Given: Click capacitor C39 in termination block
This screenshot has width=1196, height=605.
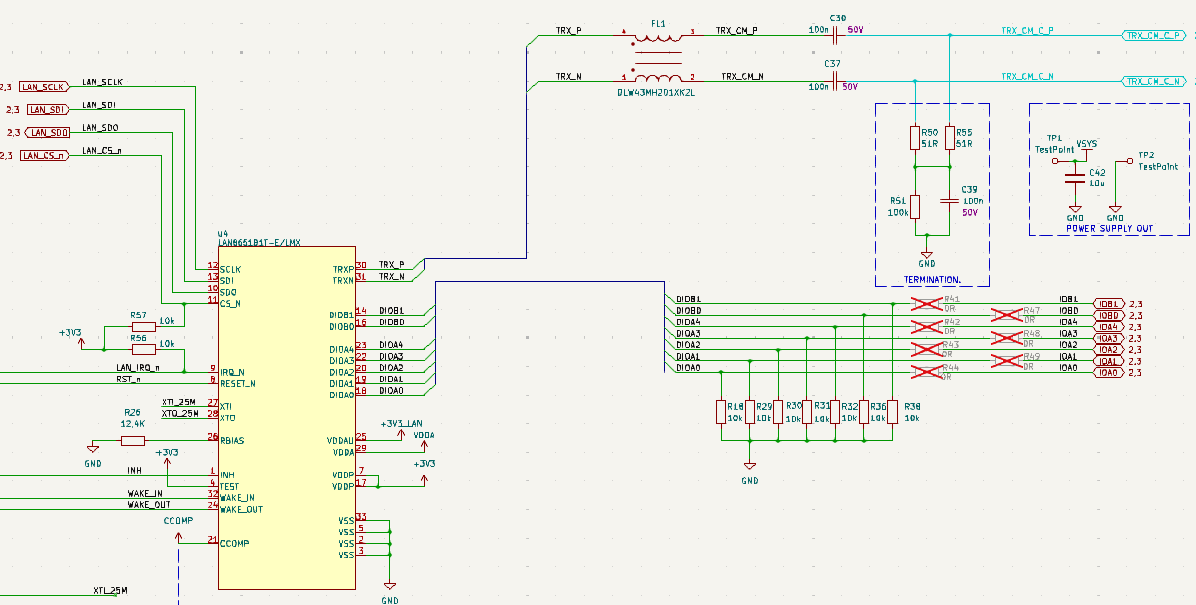Looking at the screenshot, I should coord(949,201).
